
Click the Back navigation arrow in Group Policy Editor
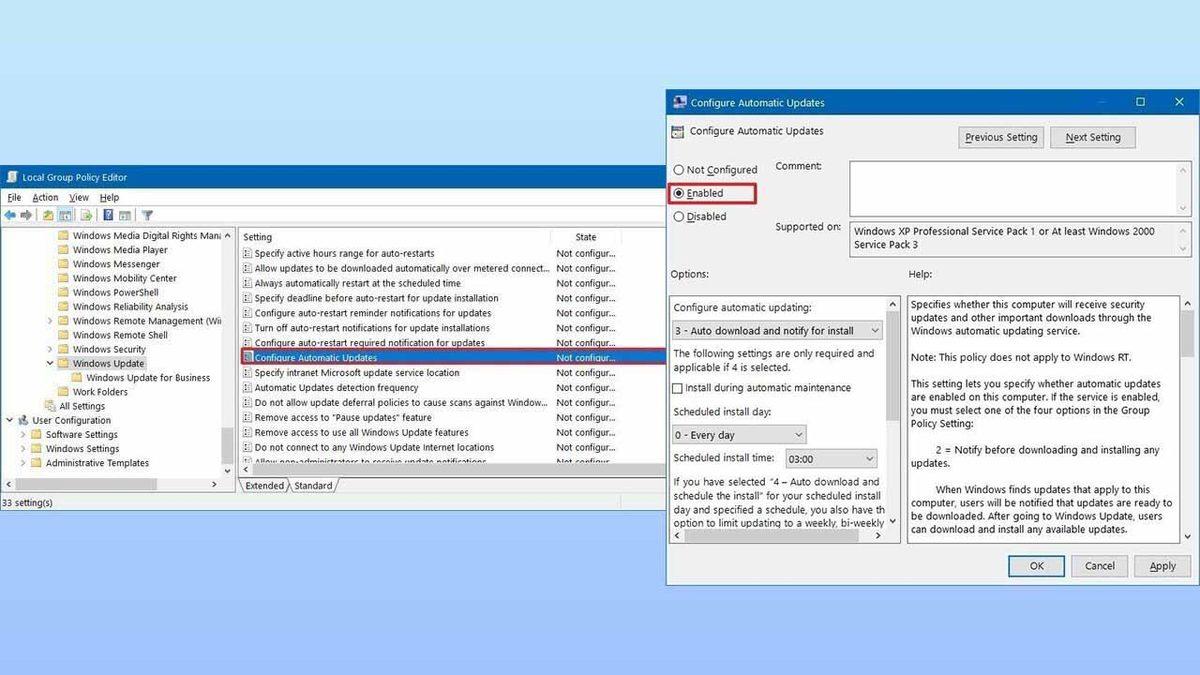click(10, 214)
